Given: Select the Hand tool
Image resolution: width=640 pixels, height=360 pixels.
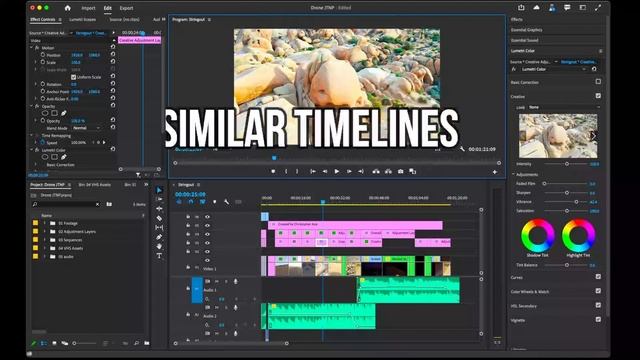Looking at the screenshot, I should 159,247.
